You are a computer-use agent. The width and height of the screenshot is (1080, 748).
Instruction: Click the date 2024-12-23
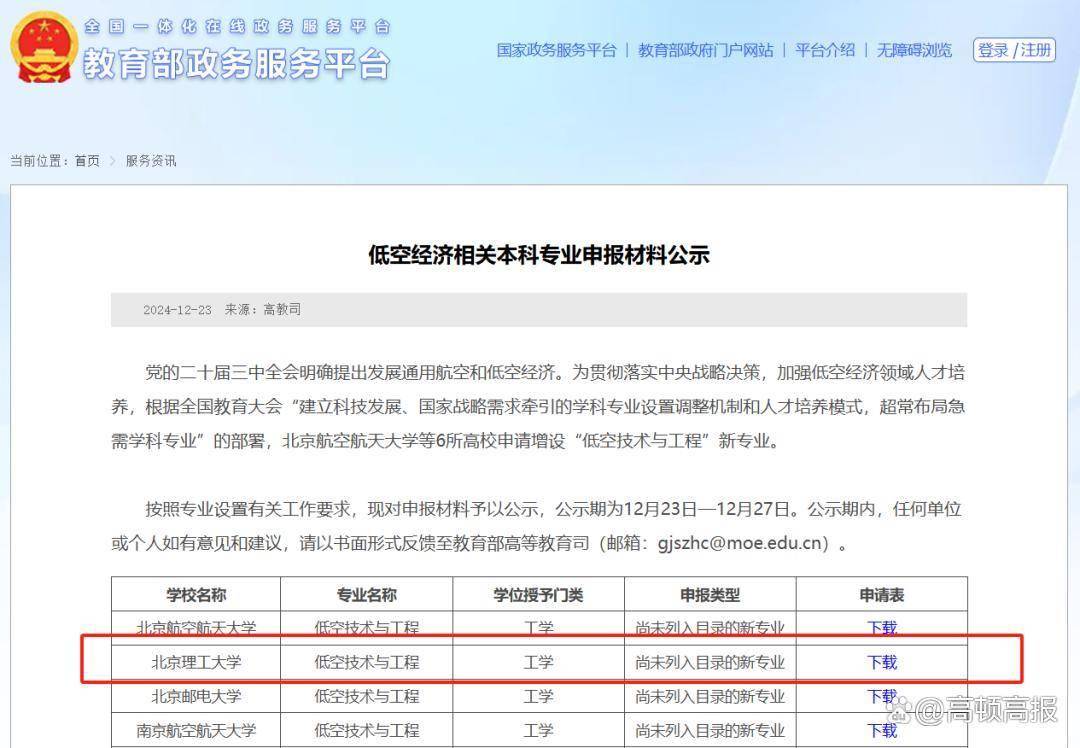click(x=177, y=310)
